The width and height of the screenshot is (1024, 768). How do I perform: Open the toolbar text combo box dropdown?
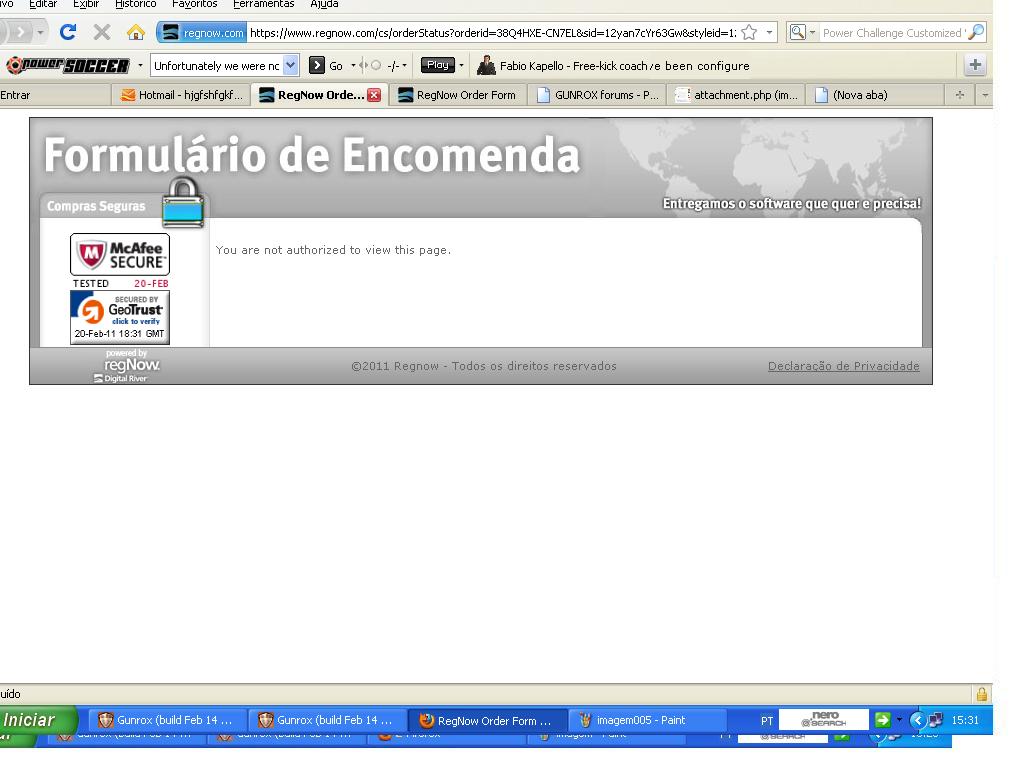pyautogui.click(x=291, y=66)
